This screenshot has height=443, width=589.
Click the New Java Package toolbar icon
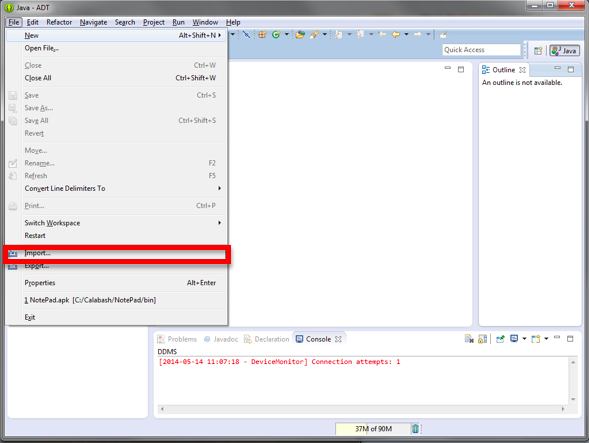(x=262, y=35)
